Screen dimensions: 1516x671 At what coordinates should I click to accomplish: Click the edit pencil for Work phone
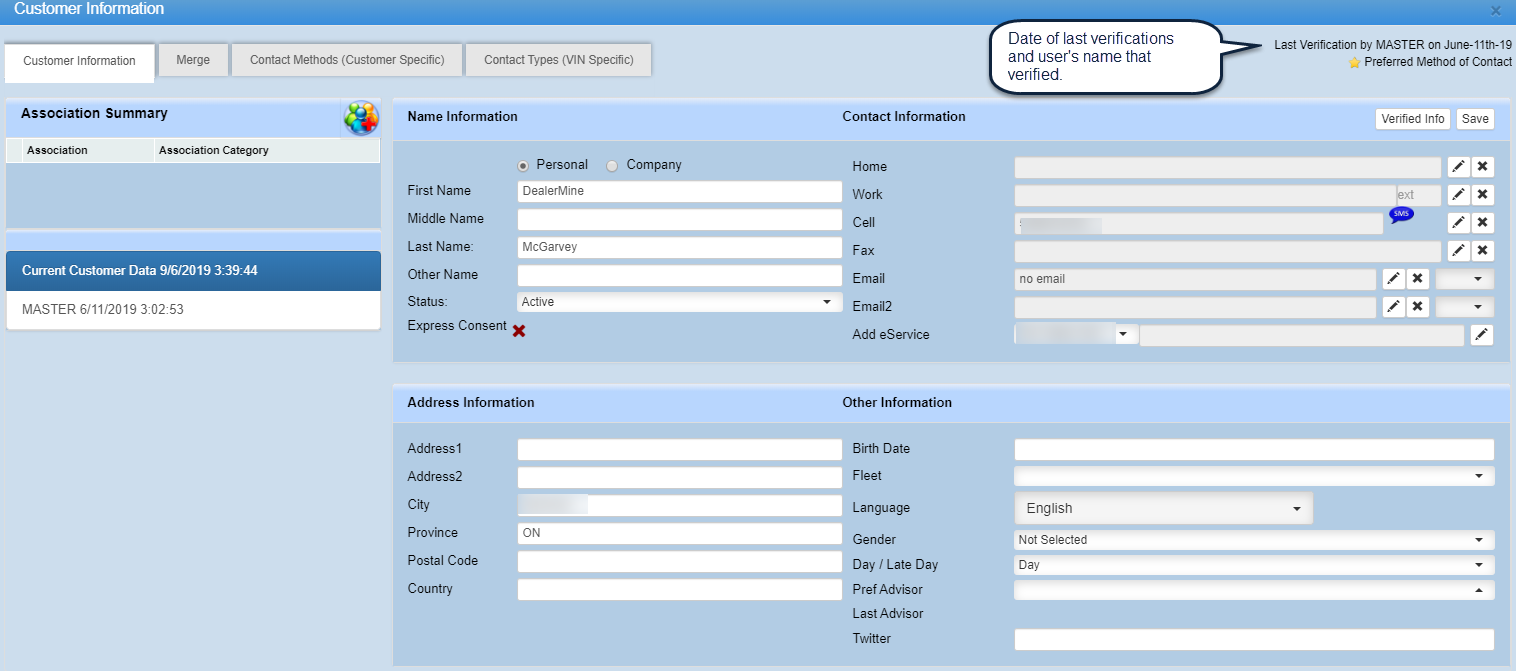click(1458, 195)
